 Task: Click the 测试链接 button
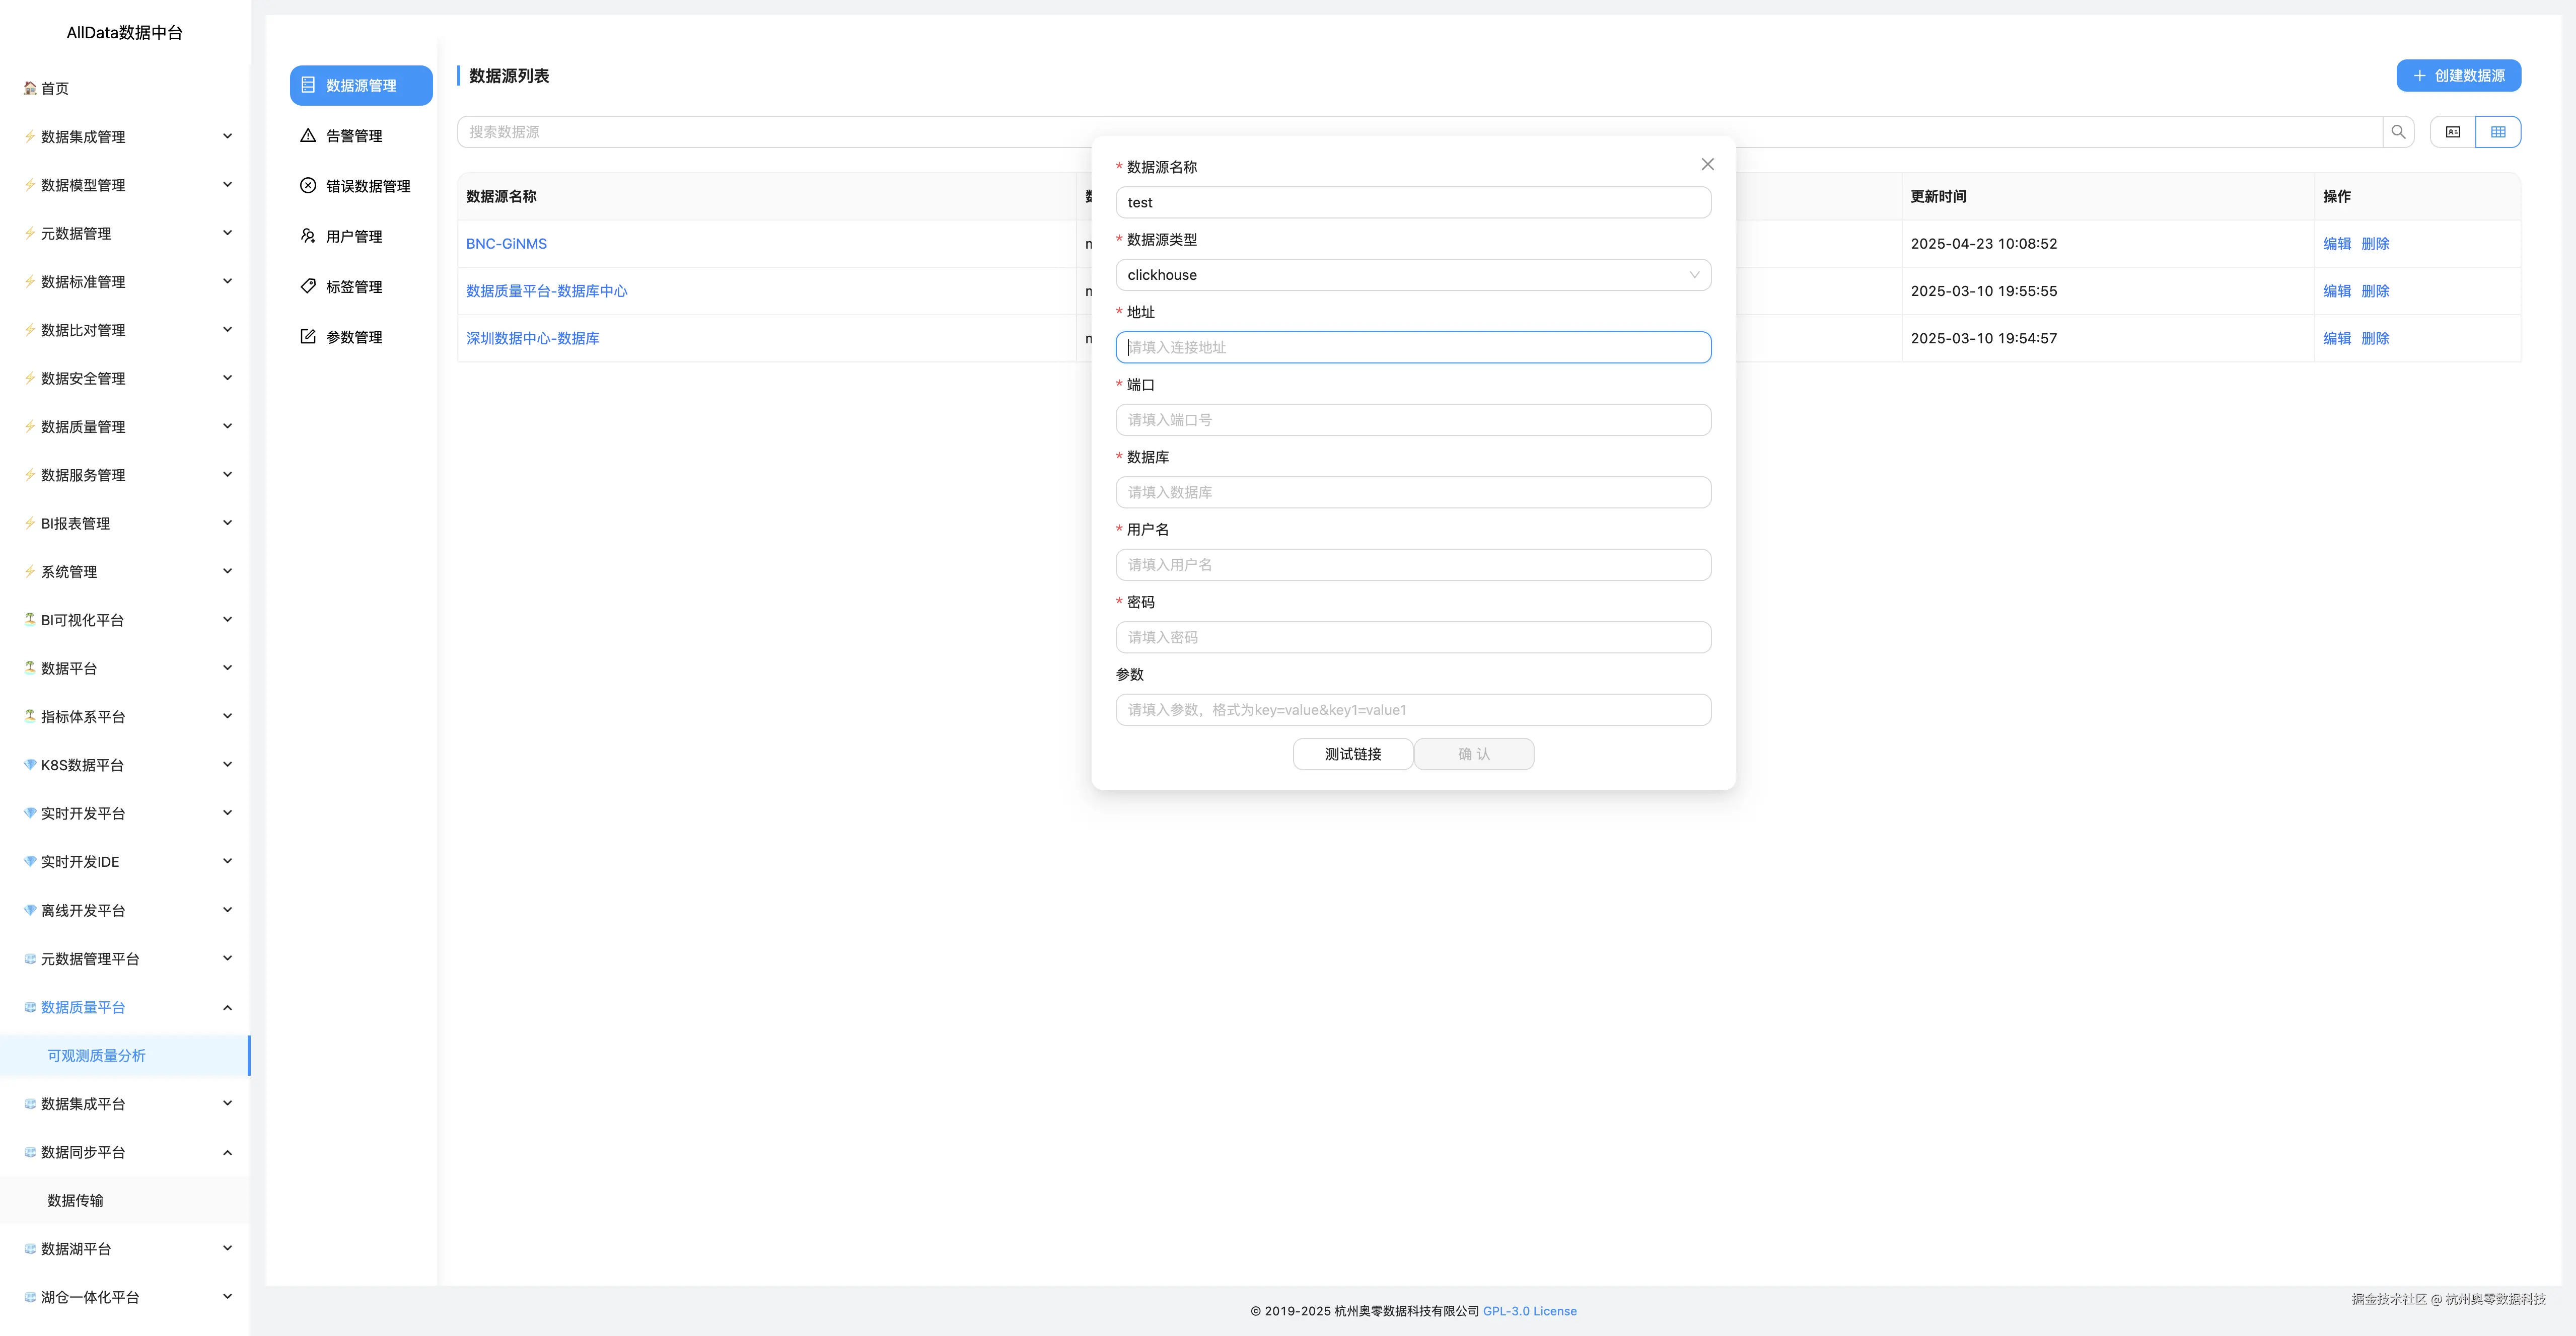click(1352, 754)
